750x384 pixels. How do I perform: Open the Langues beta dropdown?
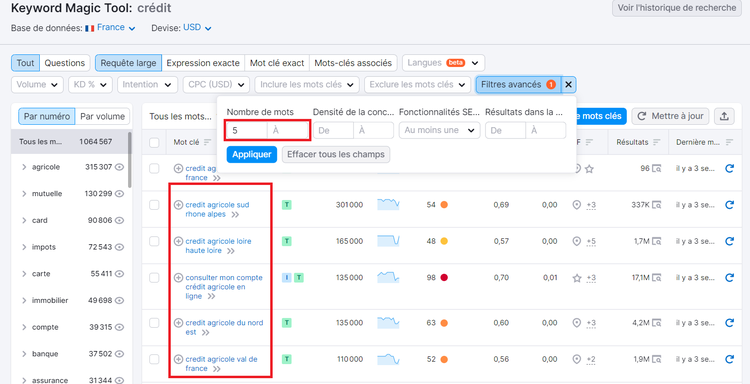443,63
